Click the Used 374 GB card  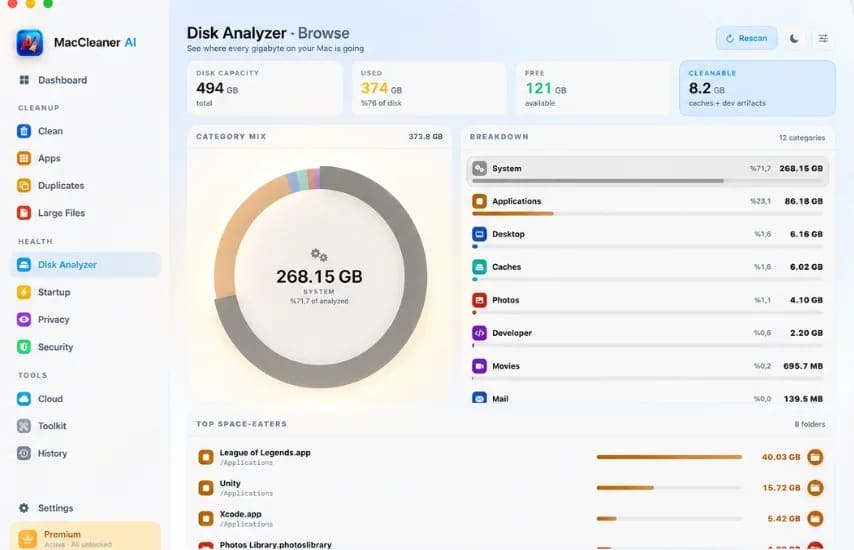point(429,88)
